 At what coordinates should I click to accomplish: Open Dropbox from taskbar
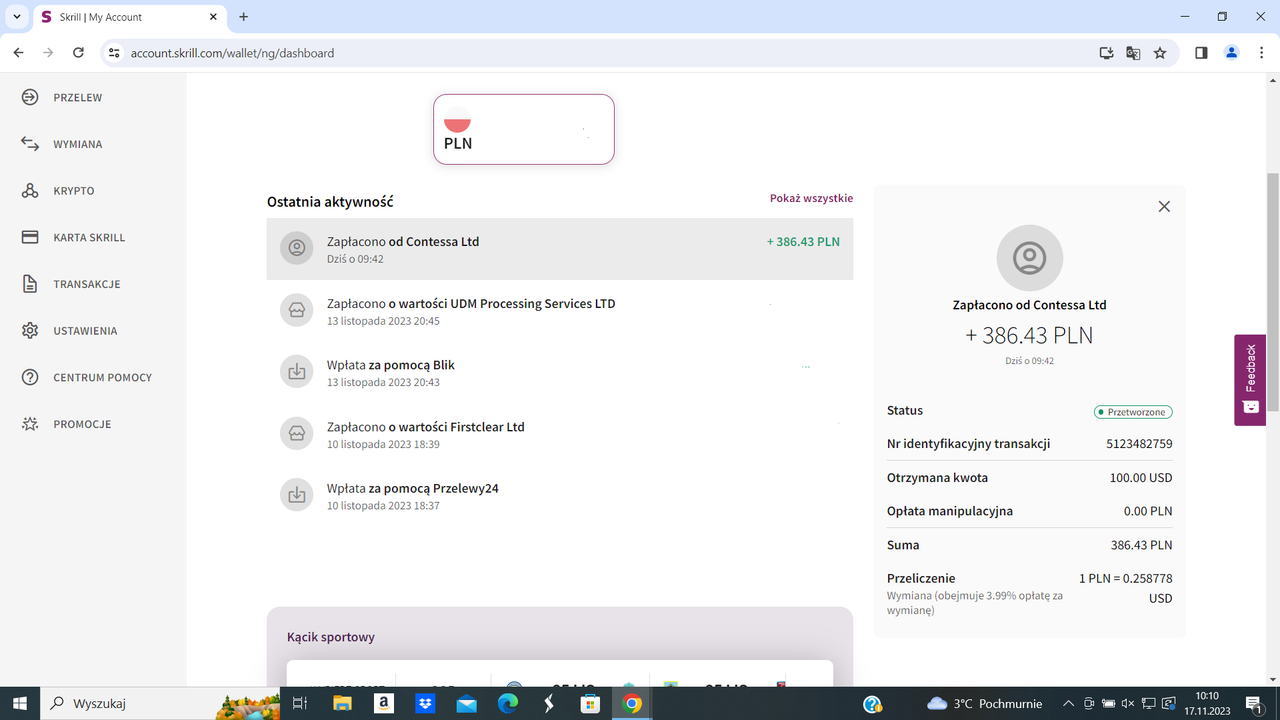tap(425, 704)
